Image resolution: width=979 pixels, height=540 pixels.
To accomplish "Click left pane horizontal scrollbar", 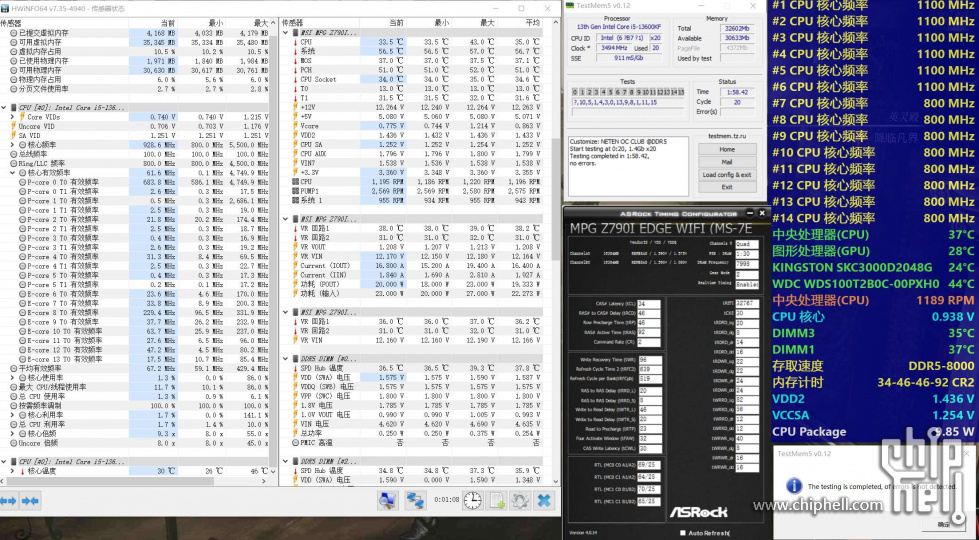I will [x=135, y=481].
